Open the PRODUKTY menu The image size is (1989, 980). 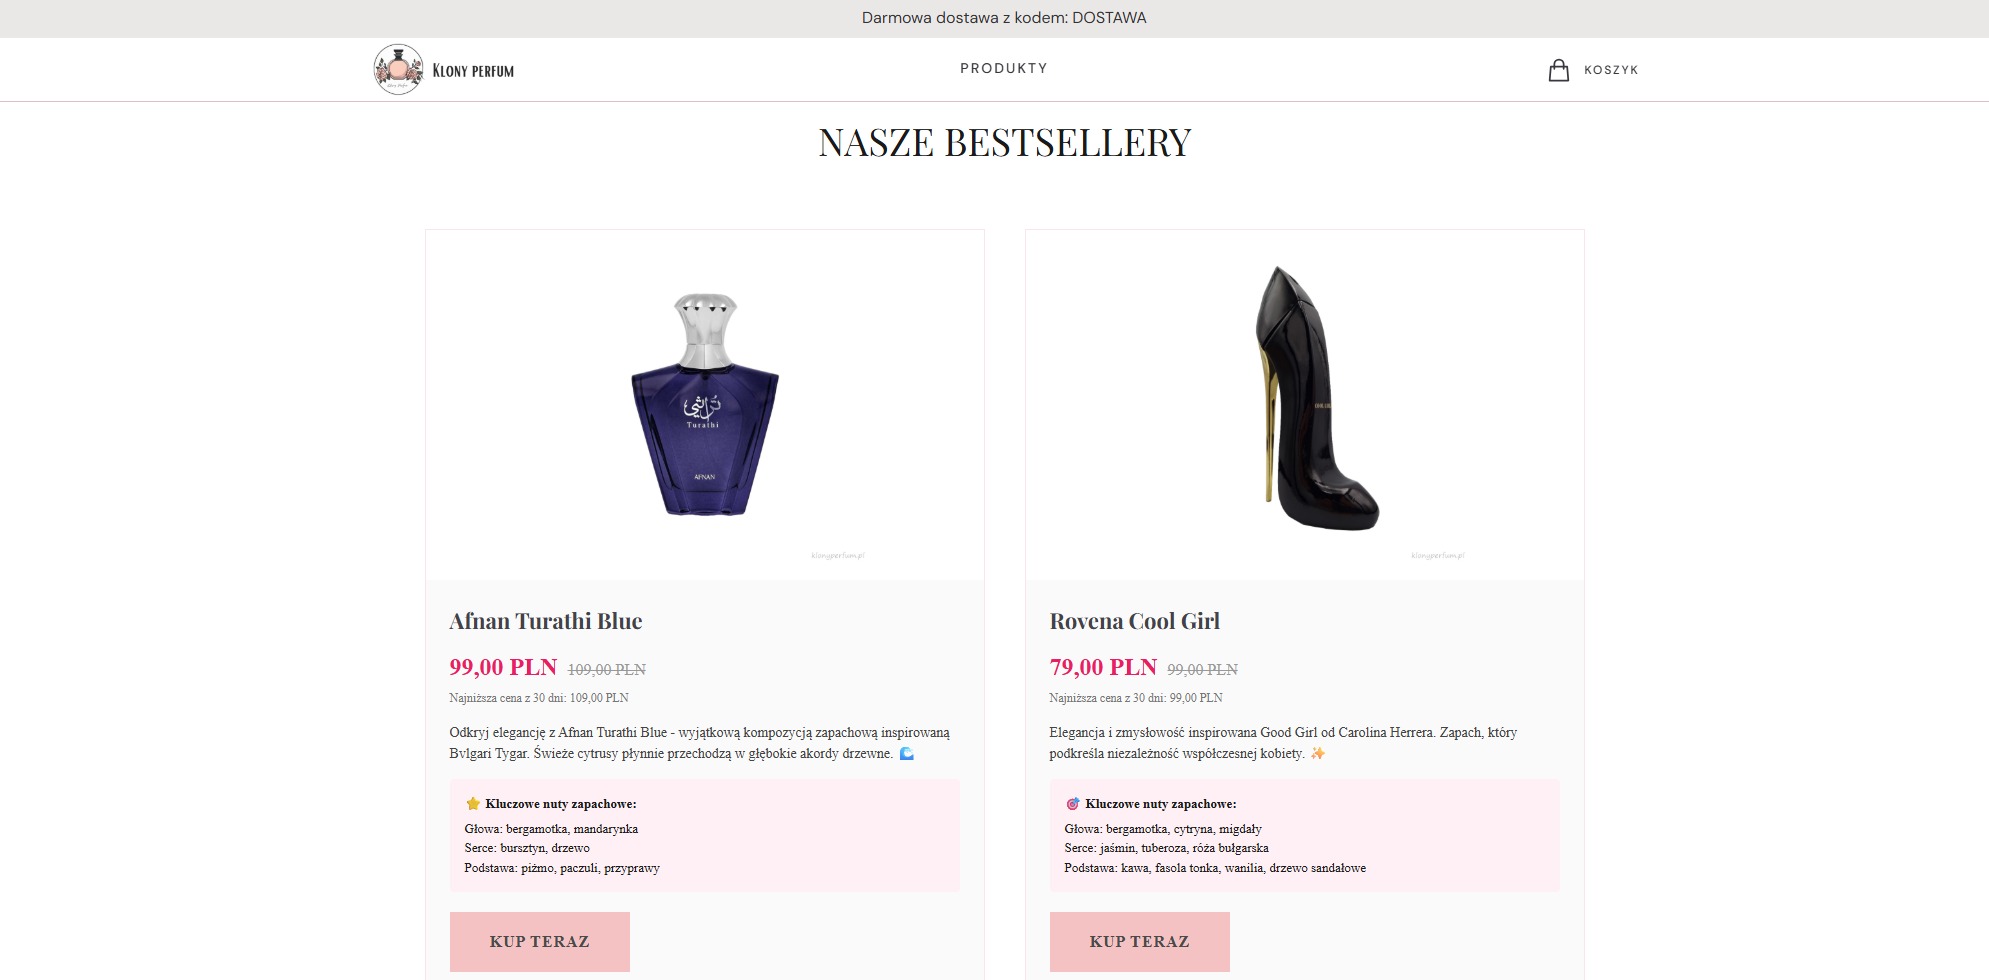(1002, 68)
